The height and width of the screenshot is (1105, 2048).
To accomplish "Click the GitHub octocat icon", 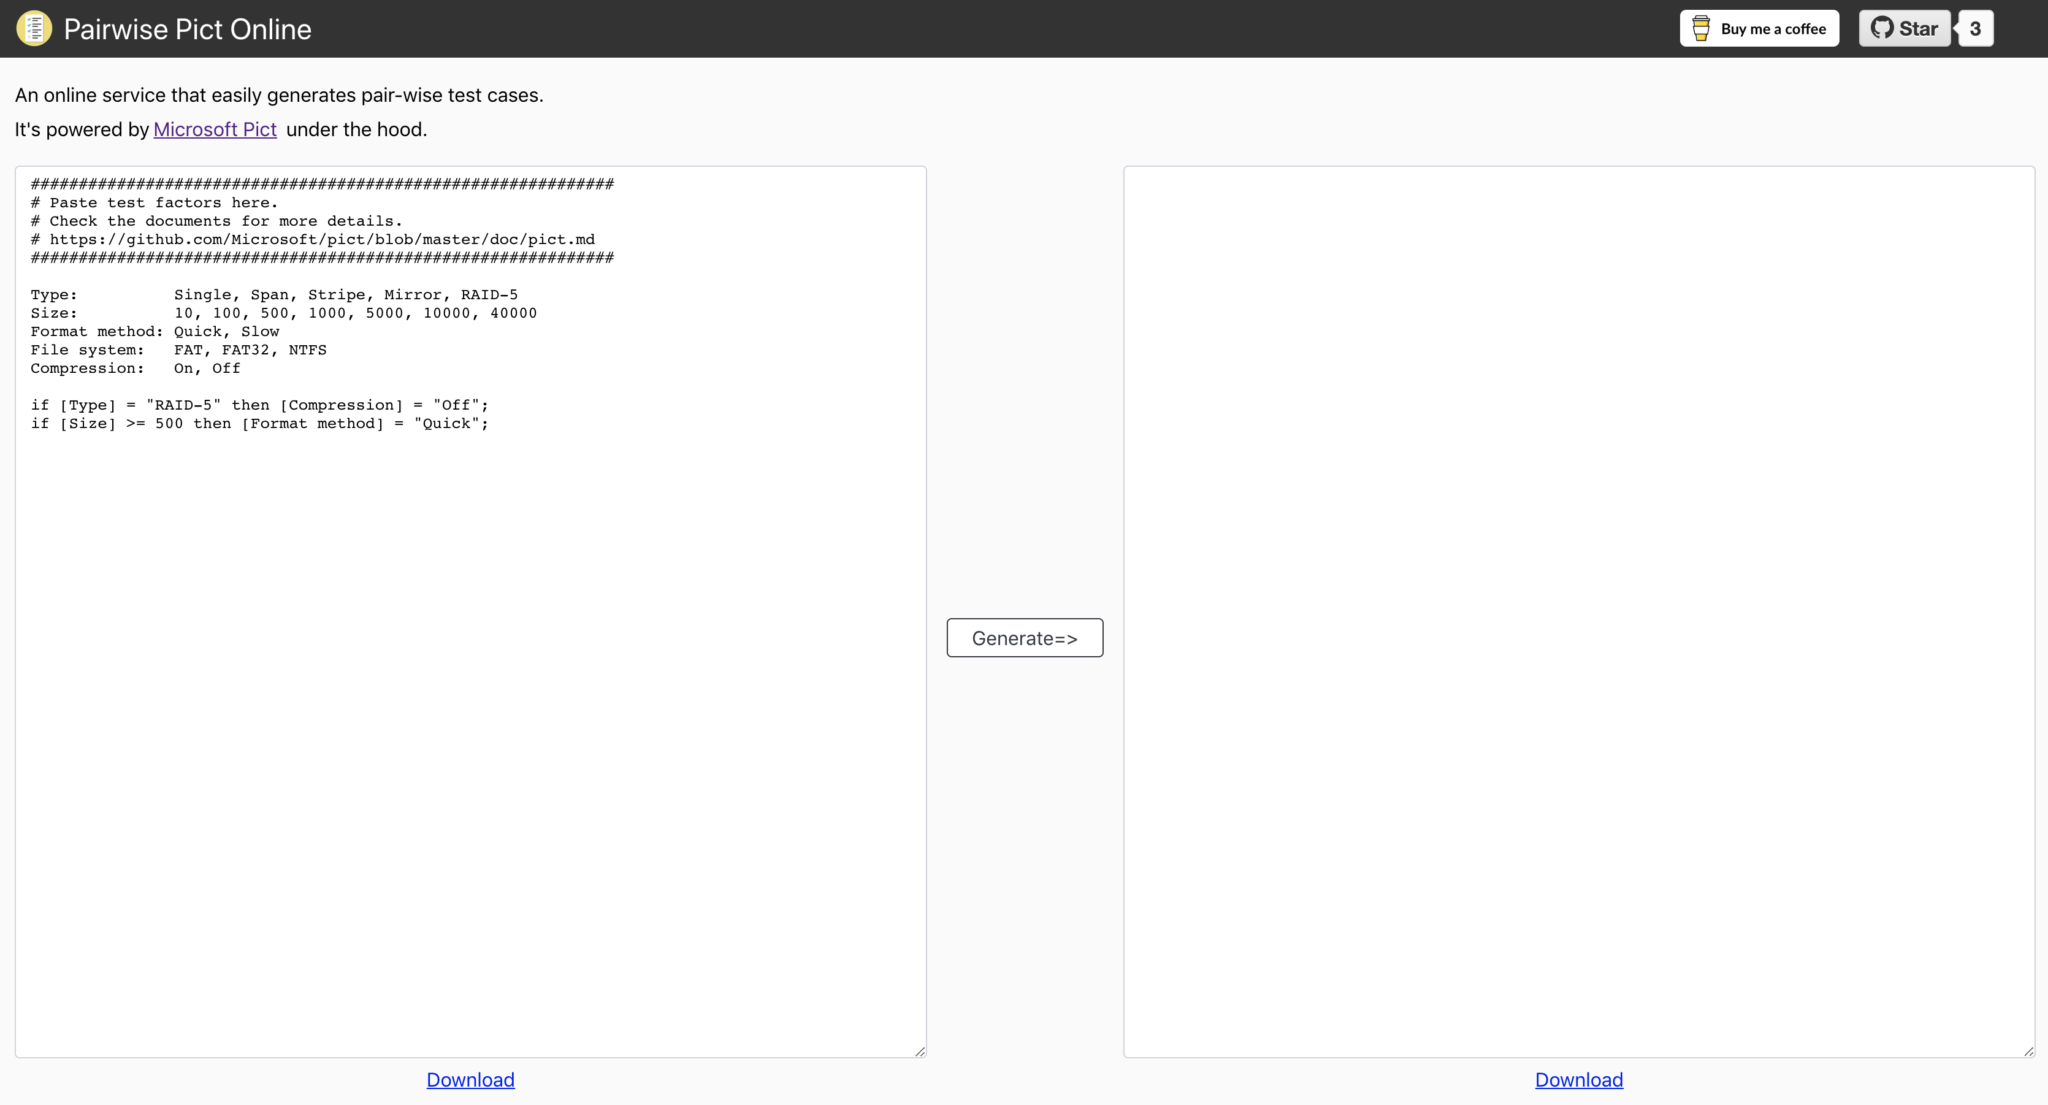I will pos(1882,28).
